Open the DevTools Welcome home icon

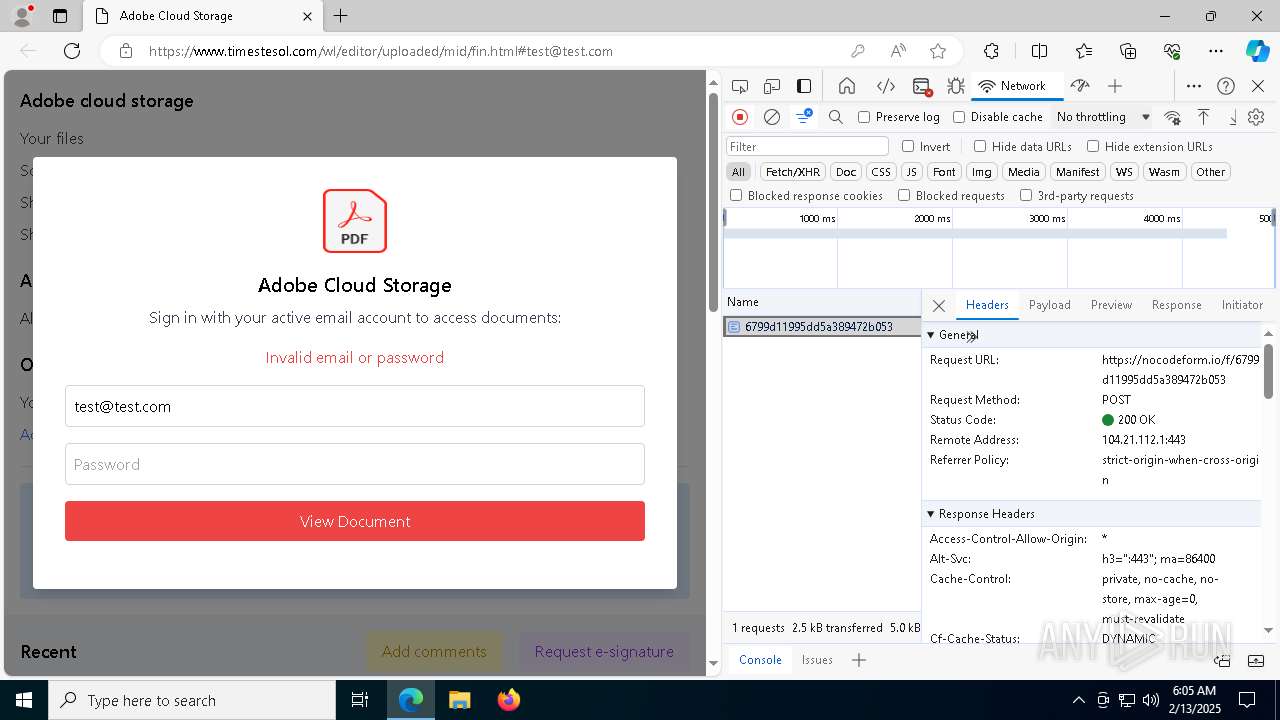point(847,86)
